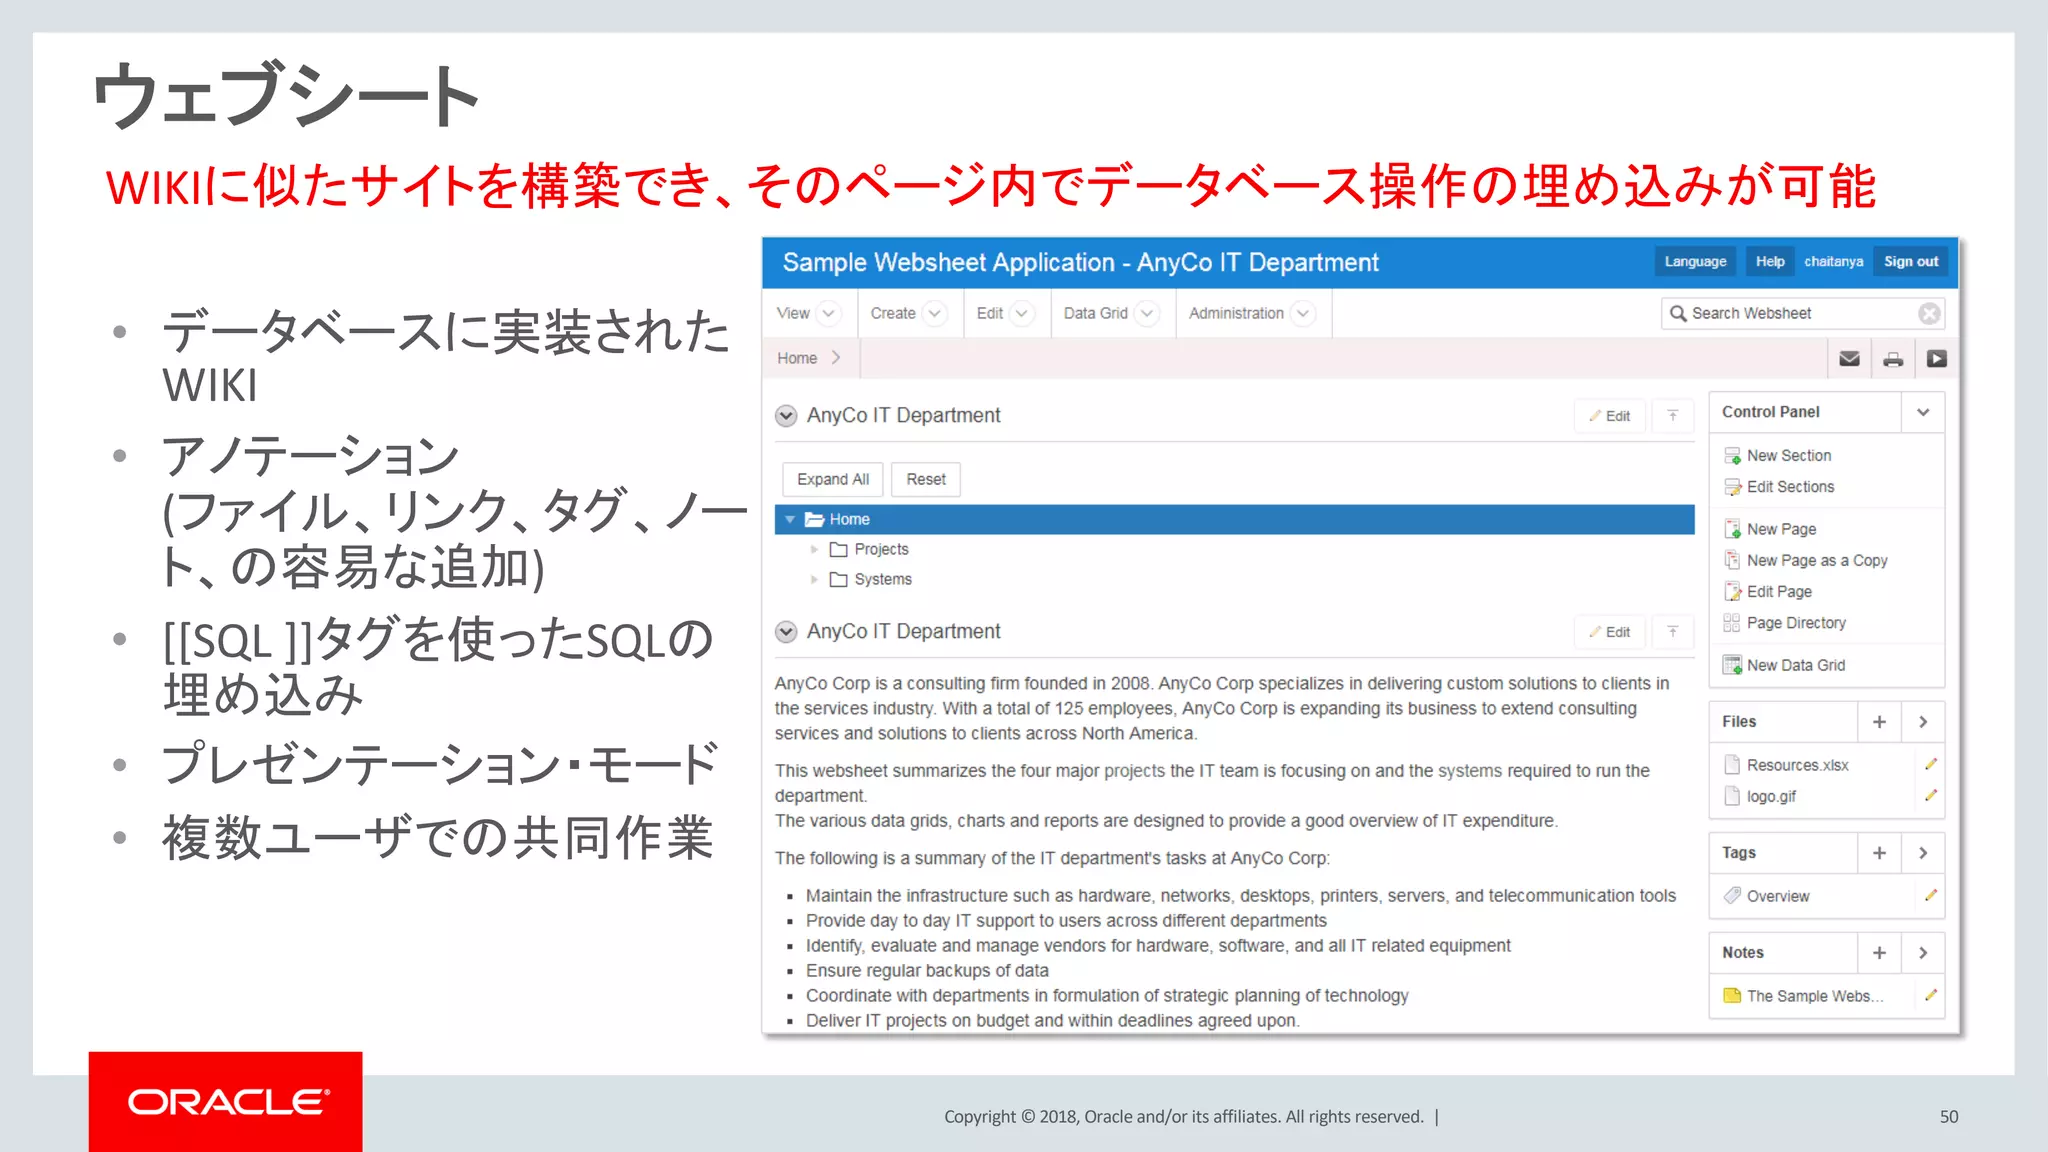The width and height of the screenshot is (2048, 1152).
Task: Click the New Data Grid link
Action: point(1795,666)
